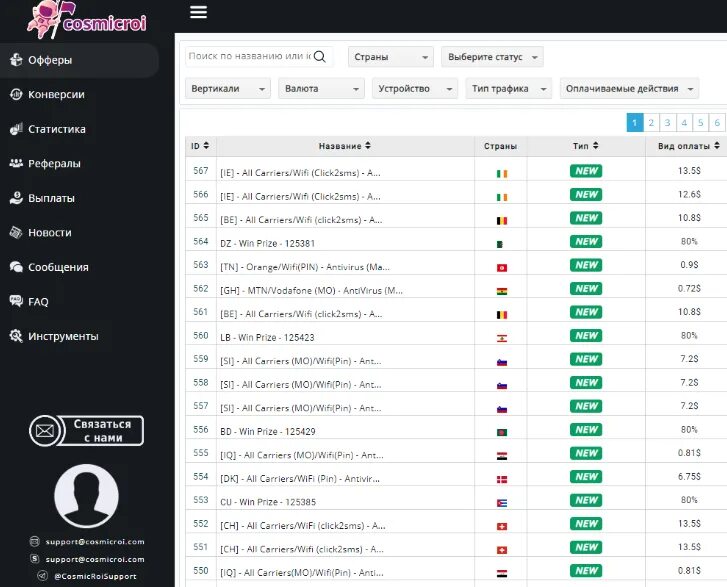Screen dimensions: 727x587
Task: Open the Тип трафика dropdown
Action: 509,89
